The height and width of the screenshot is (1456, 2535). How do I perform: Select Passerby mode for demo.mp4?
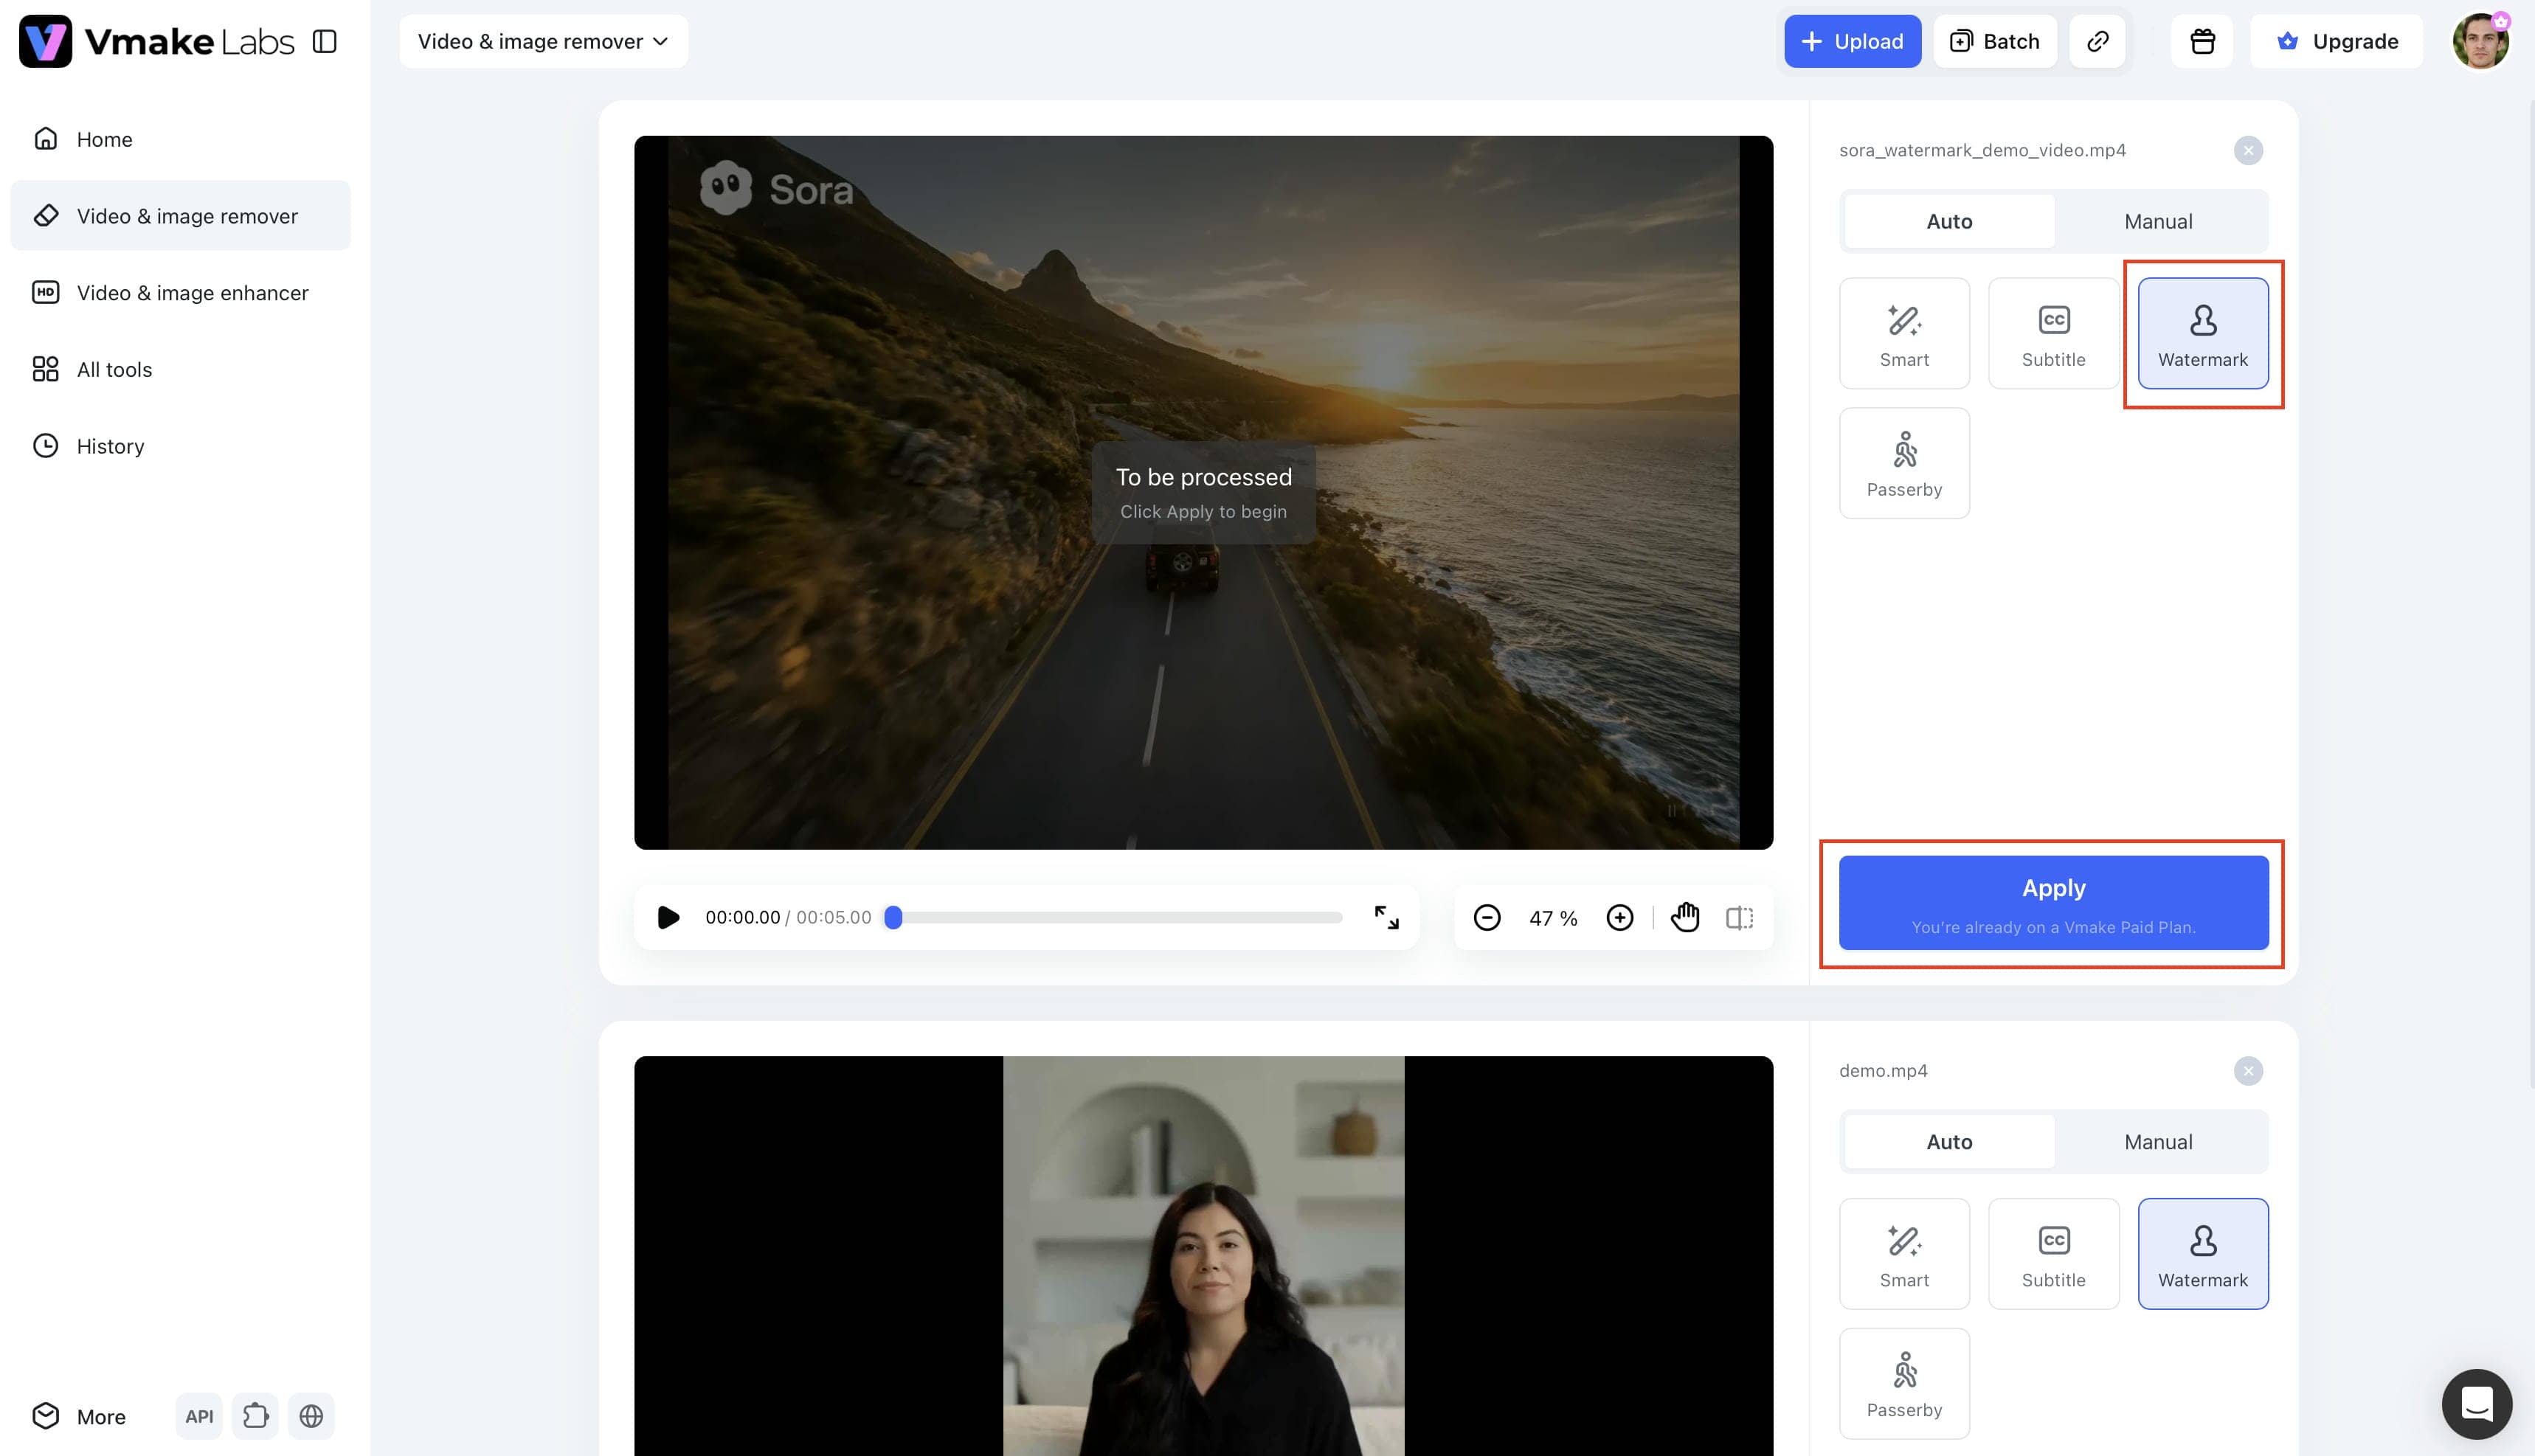pyautogui.click(x=1904, y=1383)
